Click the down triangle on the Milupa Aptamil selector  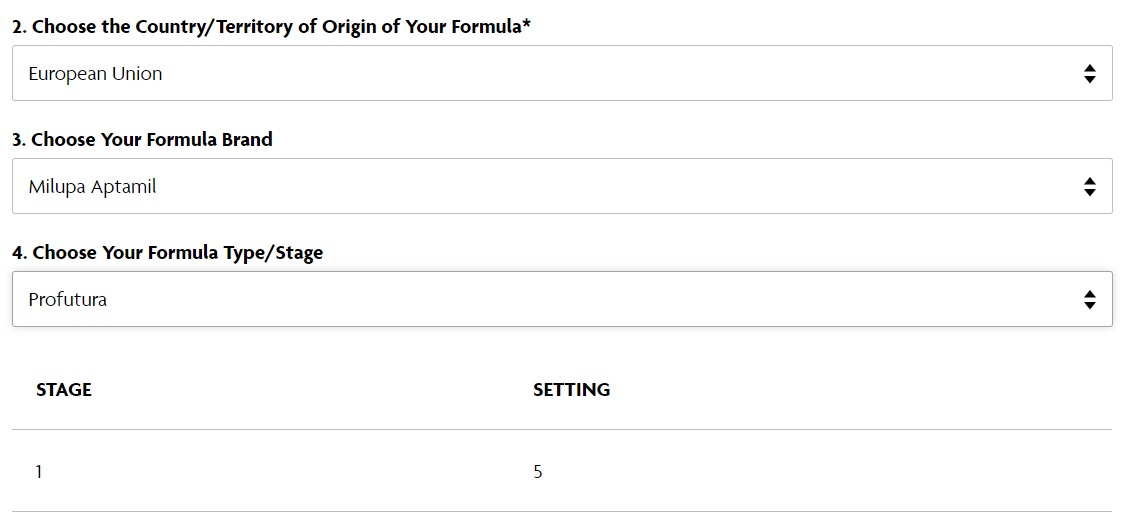1089,192
